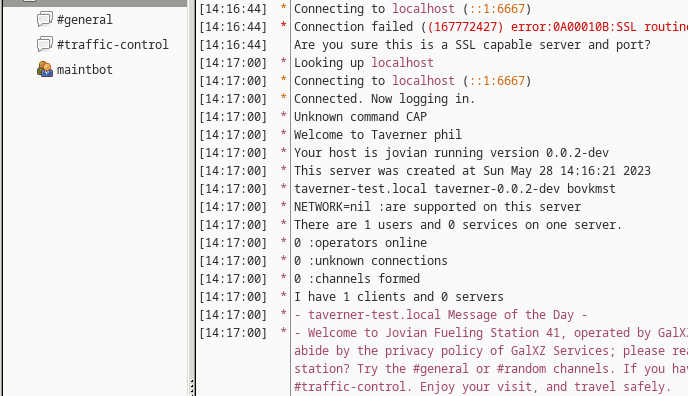Screen dimensions: 688x396
Task: Click '0 :channels formed' line
Action: click(x=357, y=278)
